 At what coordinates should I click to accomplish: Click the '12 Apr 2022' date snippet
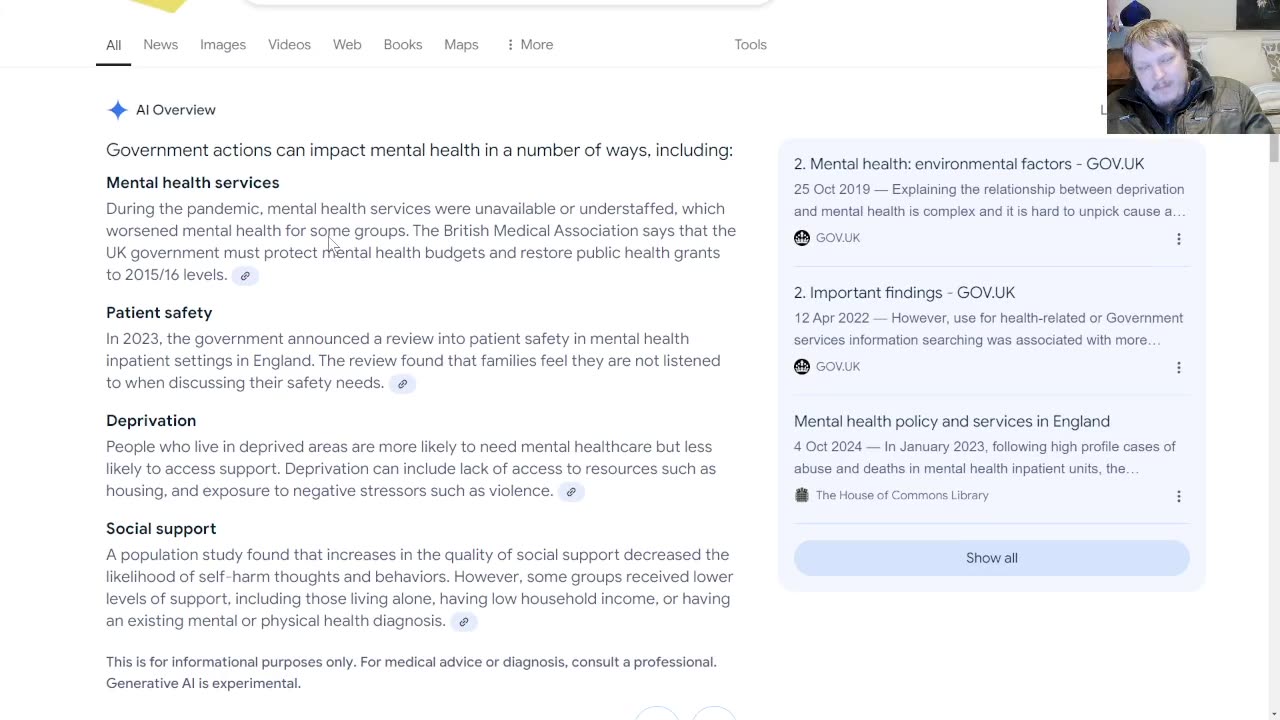tap(831, 318)
